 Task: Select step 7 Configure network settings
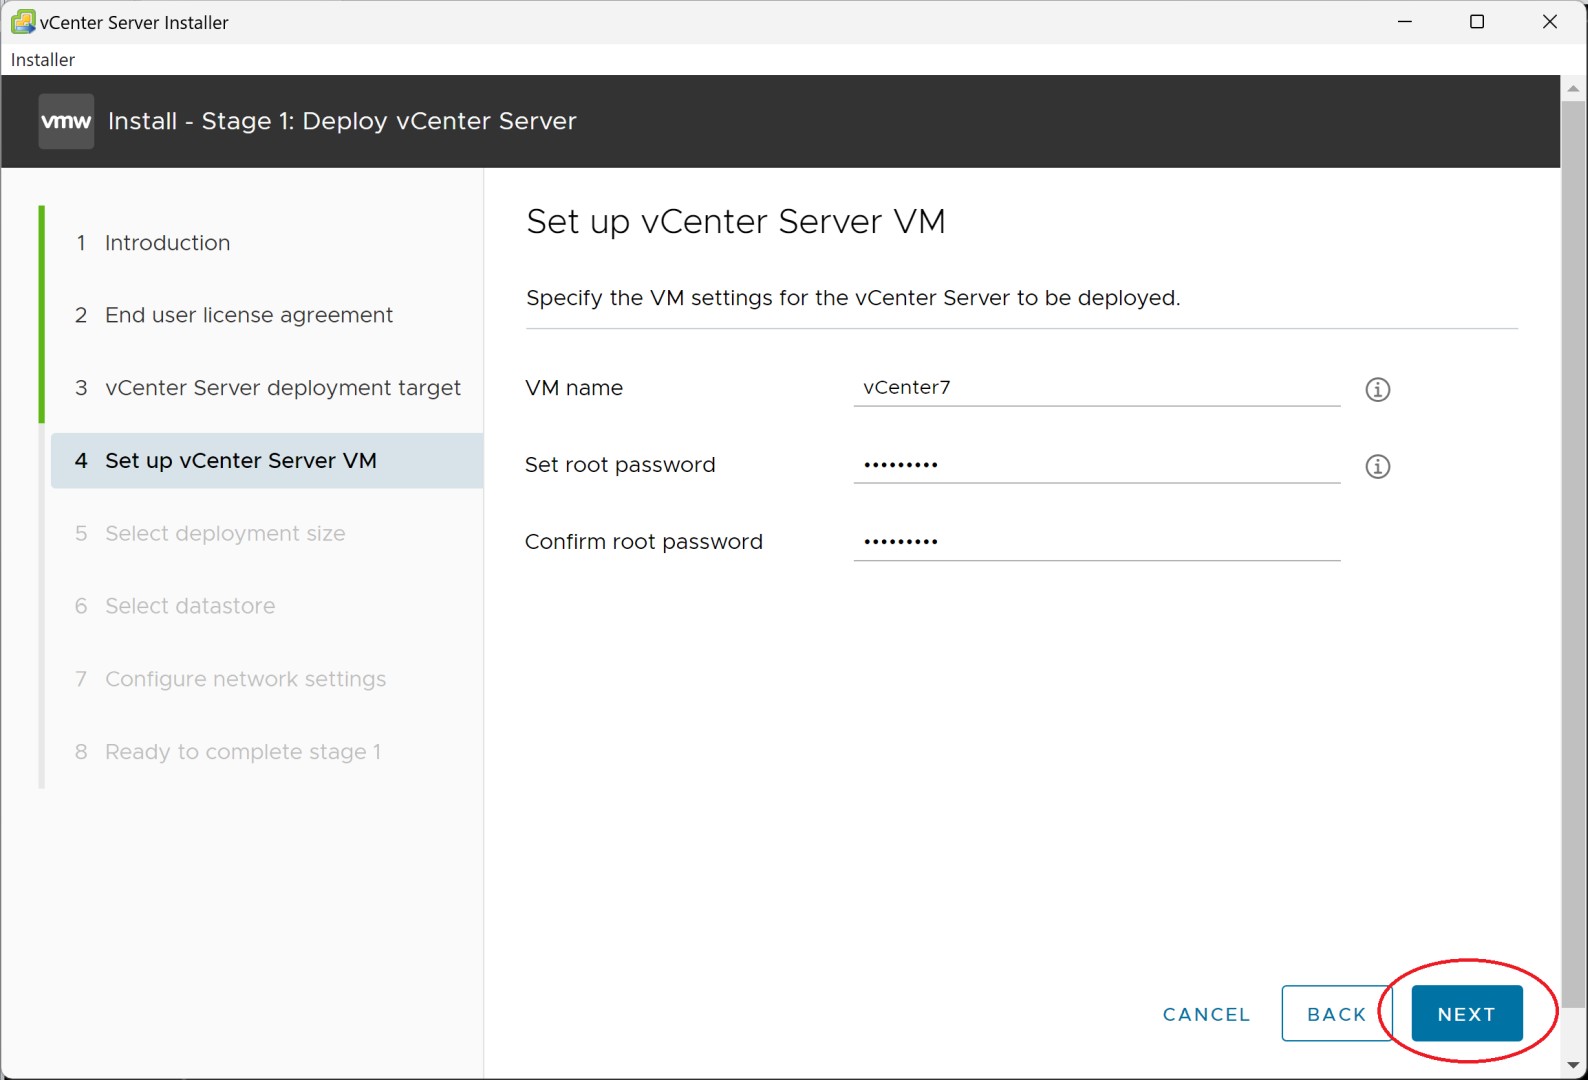click(x=230, y=679)
